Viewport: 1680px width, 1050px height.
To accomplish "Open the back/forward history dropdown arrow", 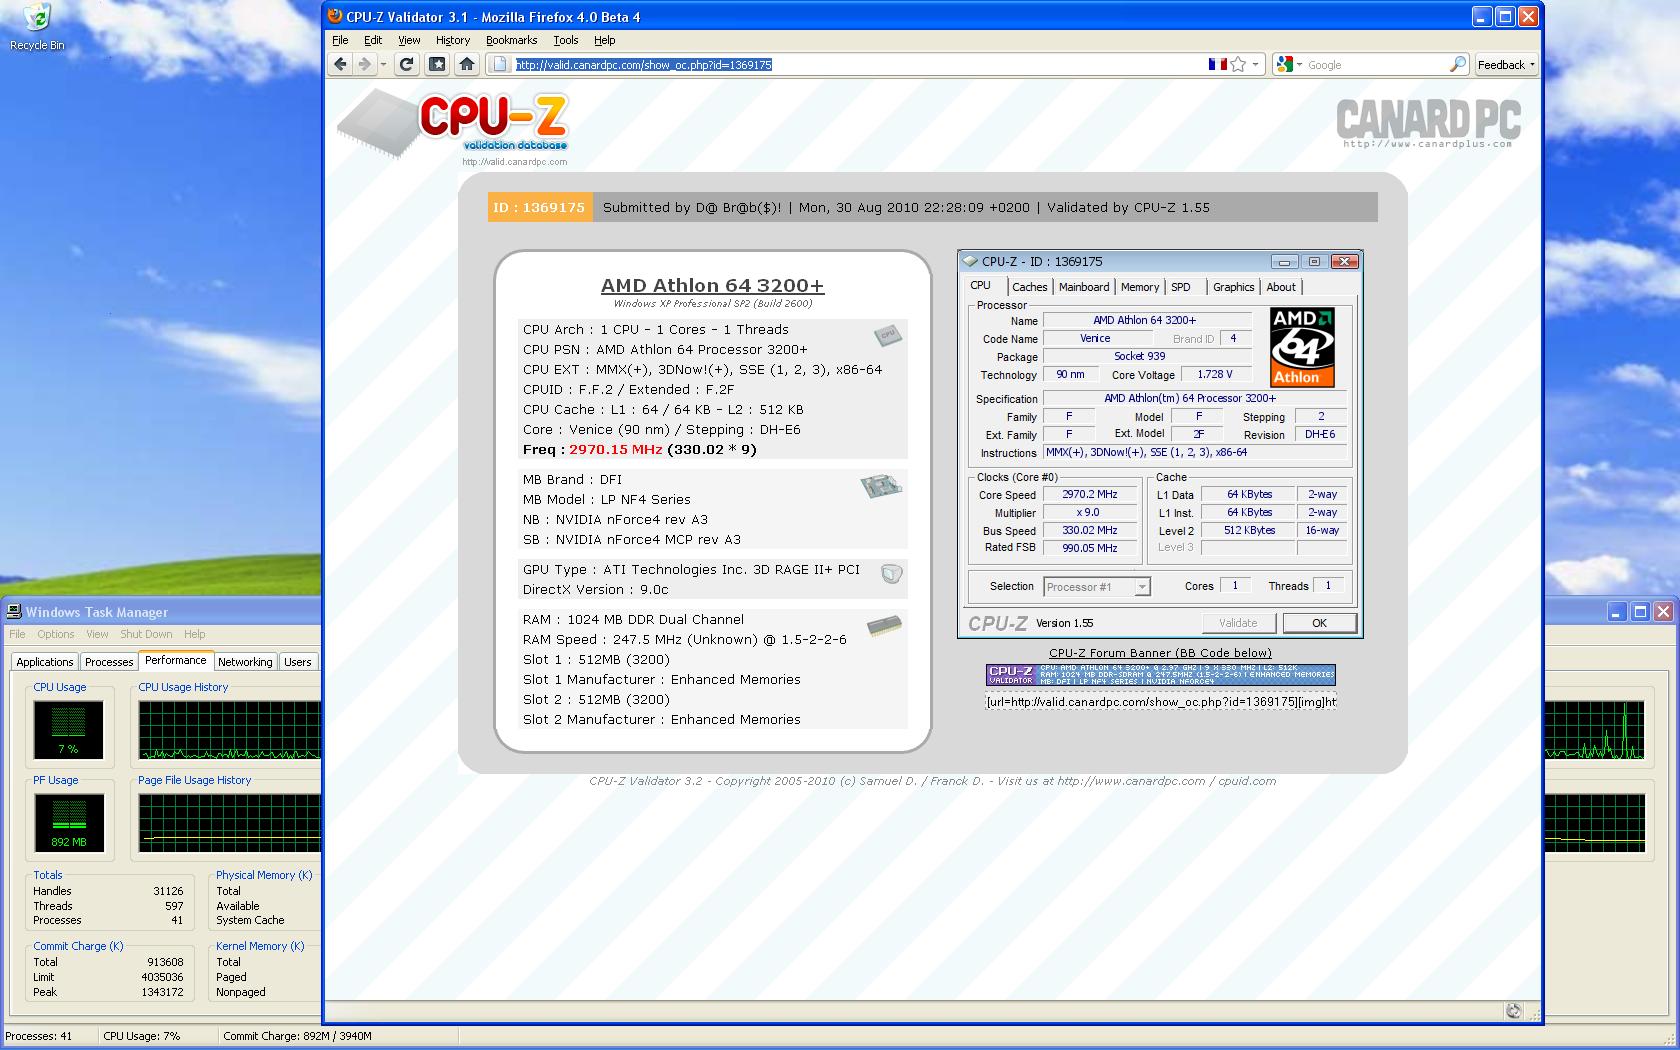I will click(383, 65).
